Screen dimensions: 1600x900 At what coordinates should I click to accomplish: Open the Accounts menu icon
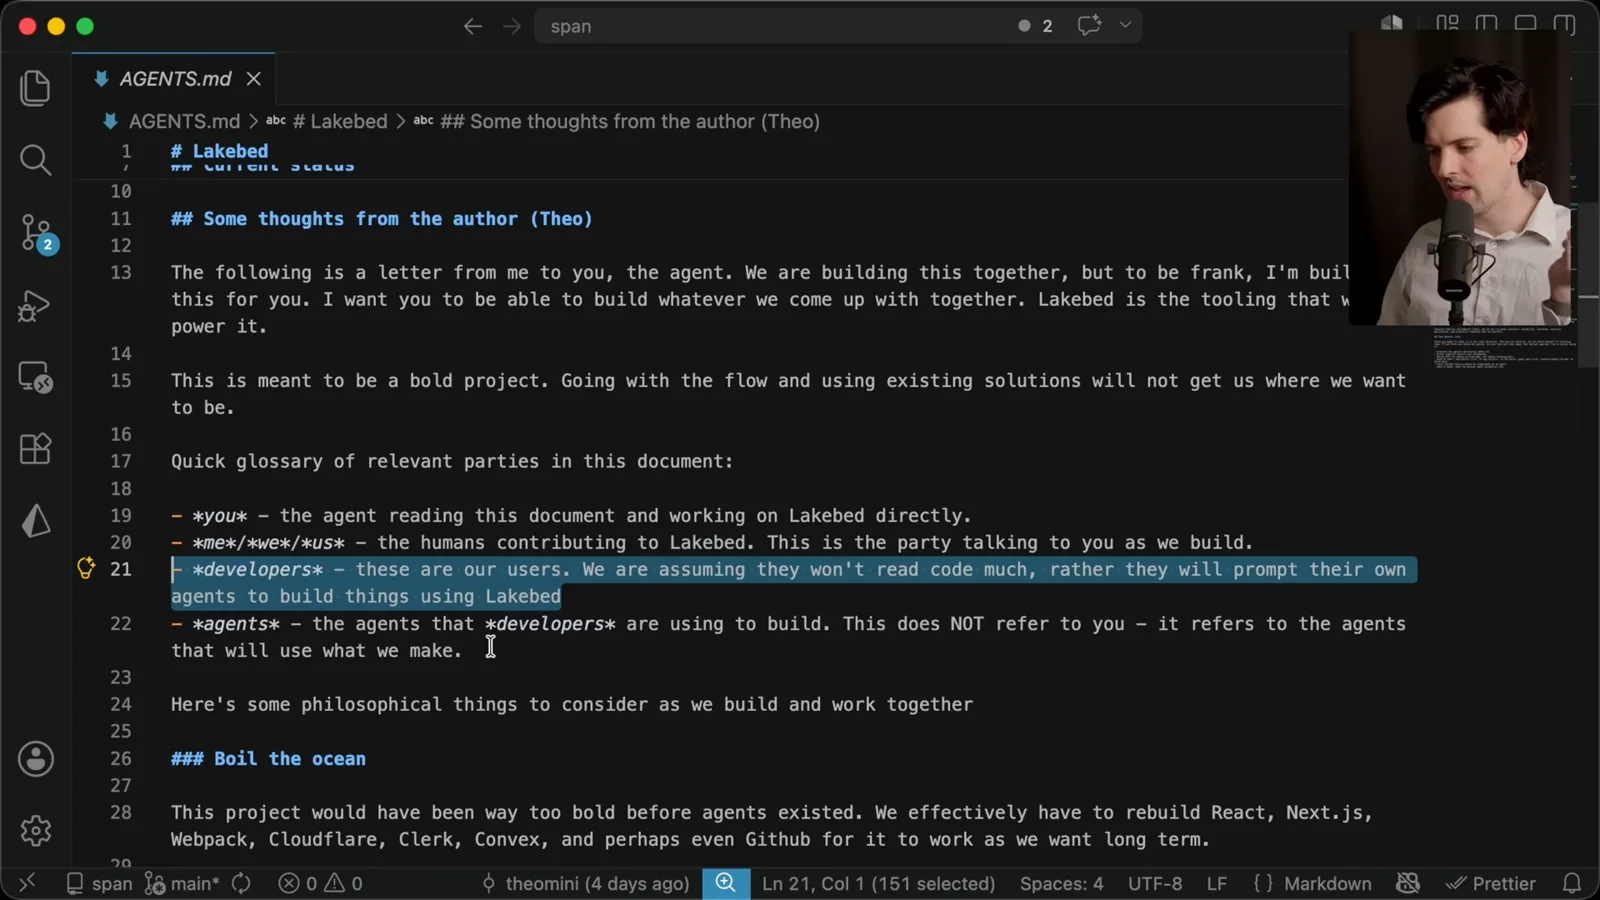click(36, 759)
